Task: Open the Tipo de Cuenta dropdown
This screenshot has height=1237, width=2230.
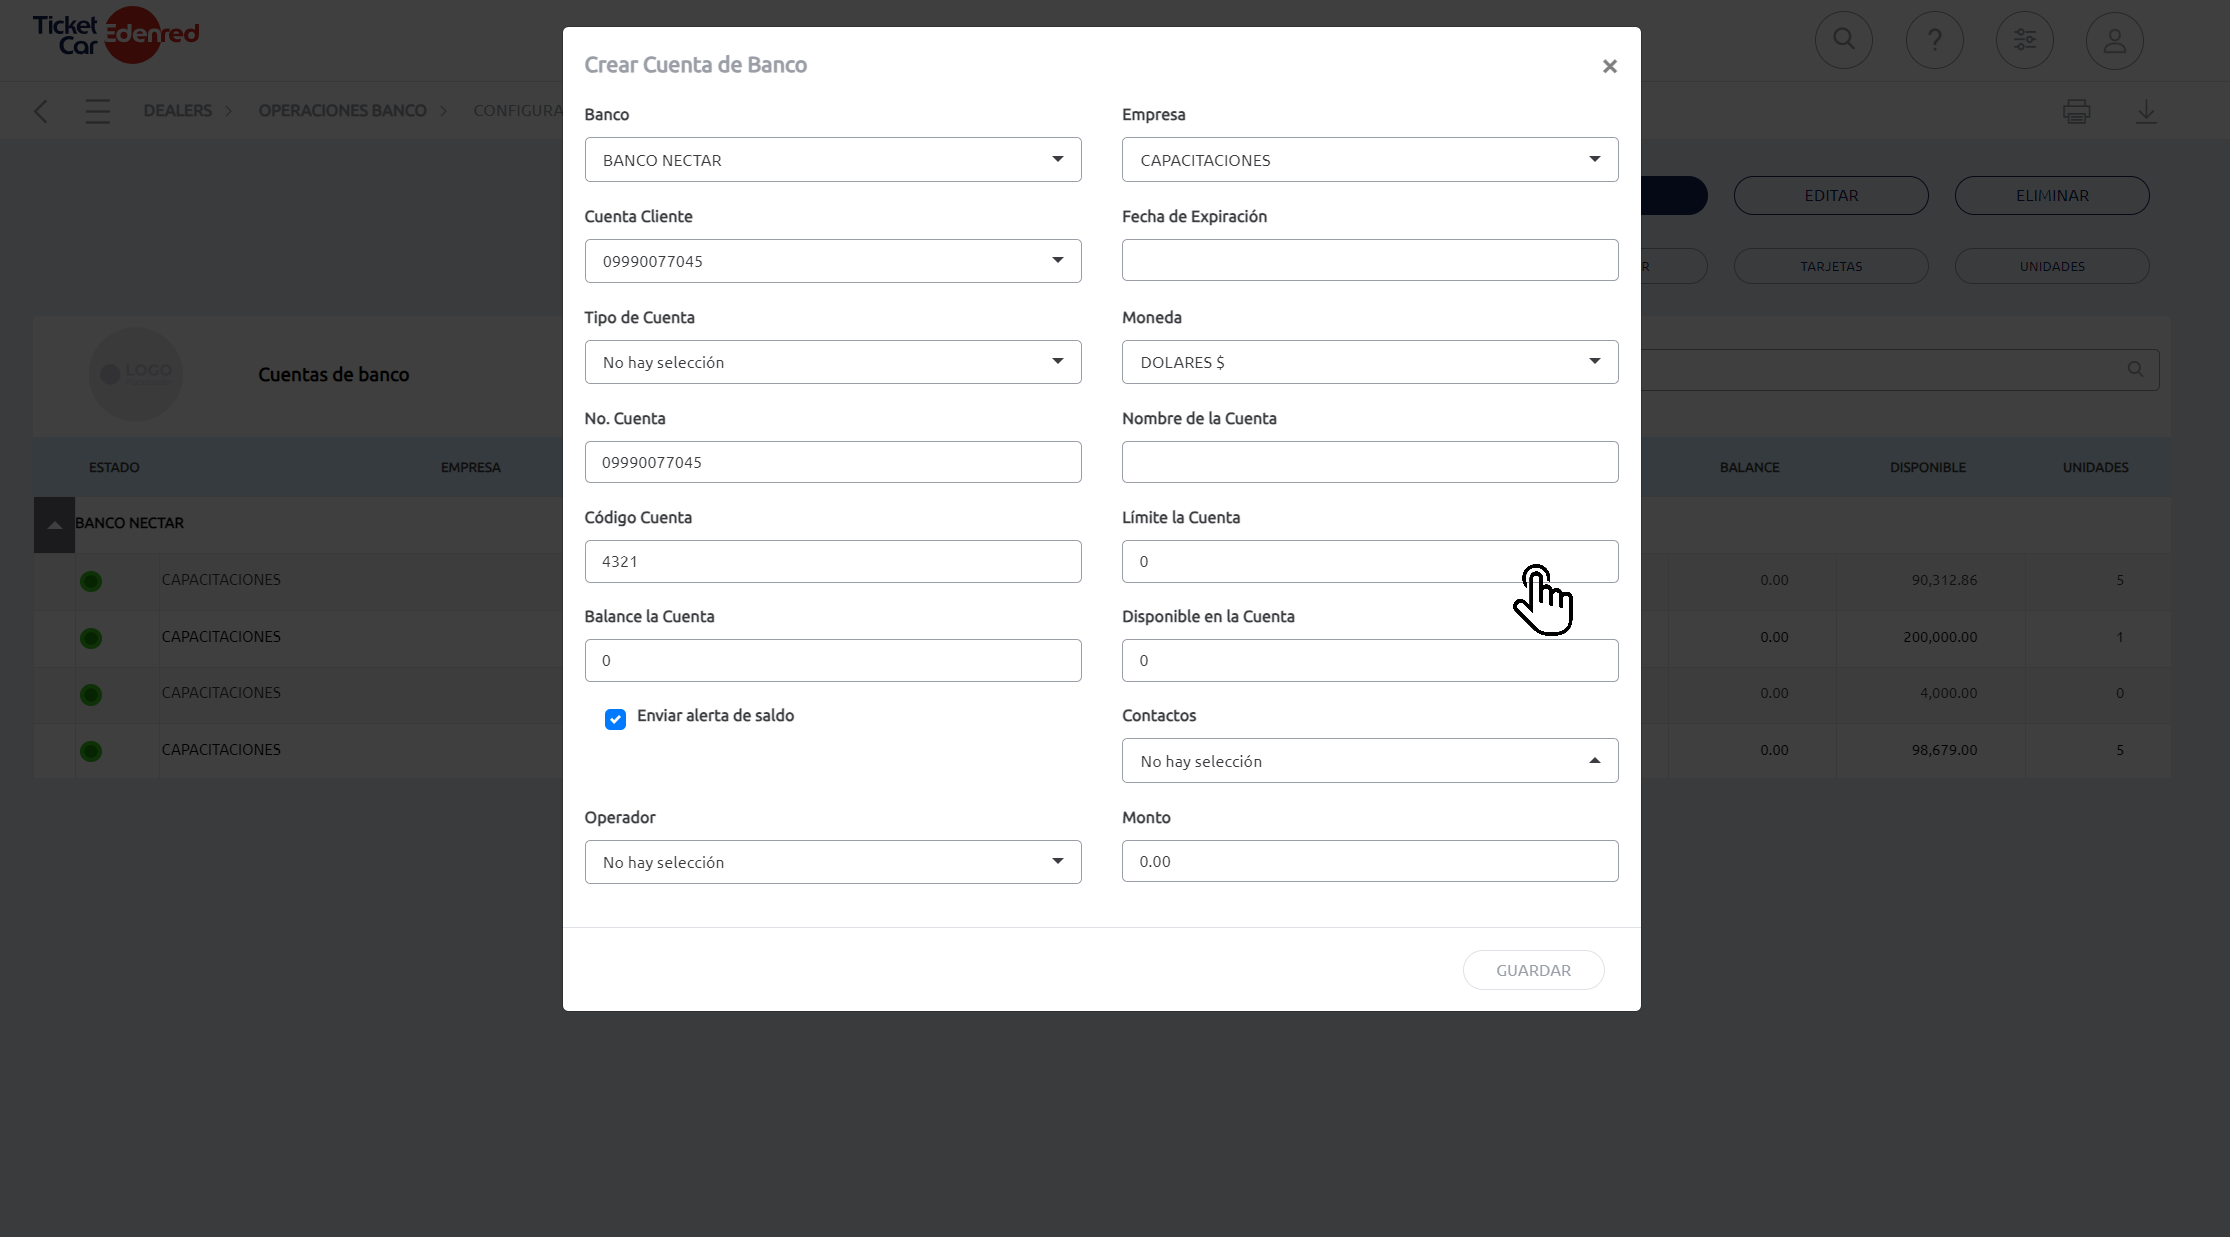Action: tap(833, 362)
